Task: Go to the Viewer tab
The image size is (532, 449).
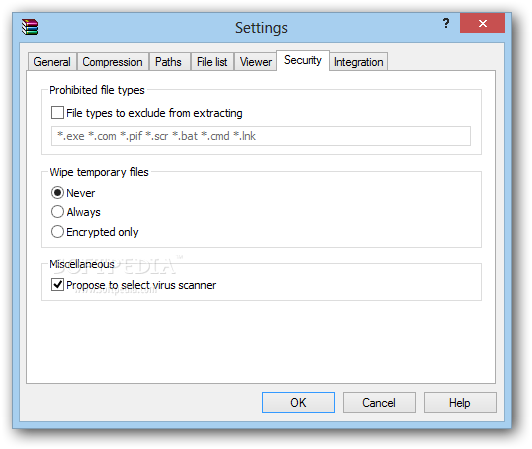Action: tap(255, 62)
